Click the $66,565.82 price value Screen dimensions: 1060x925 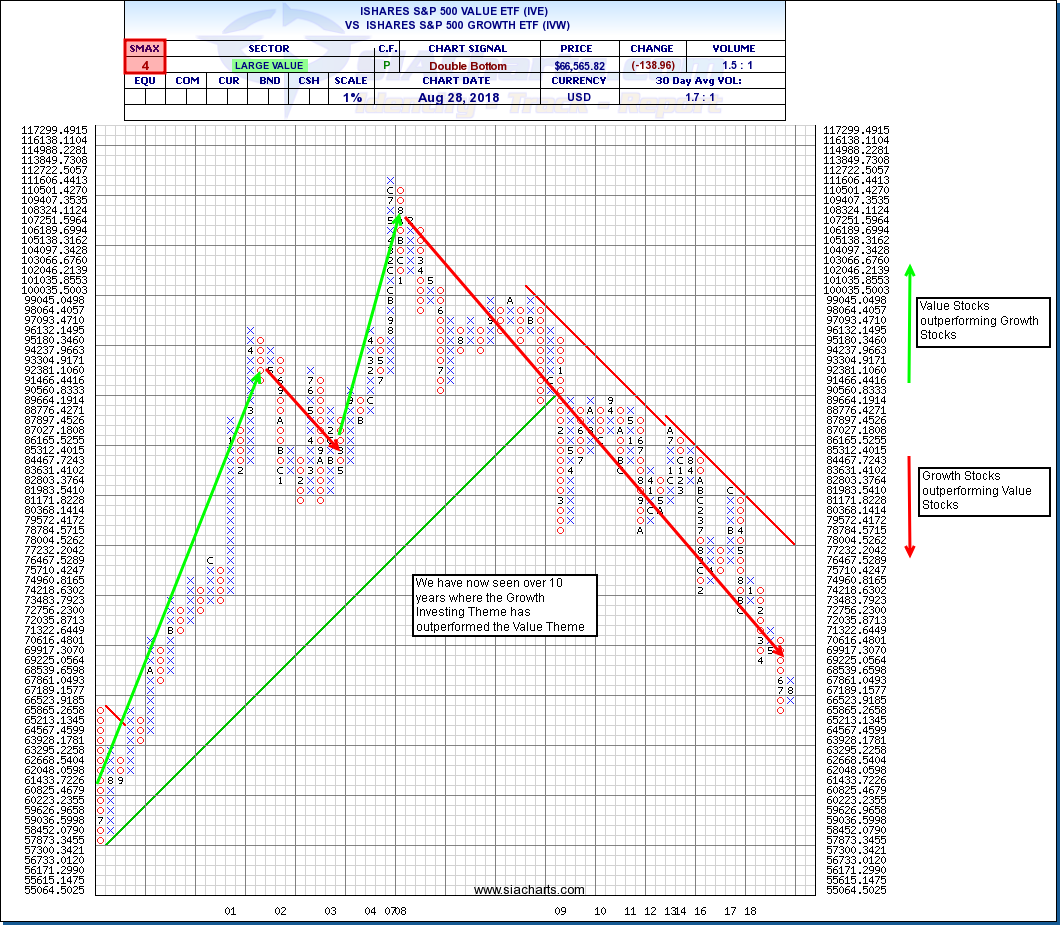580,66
